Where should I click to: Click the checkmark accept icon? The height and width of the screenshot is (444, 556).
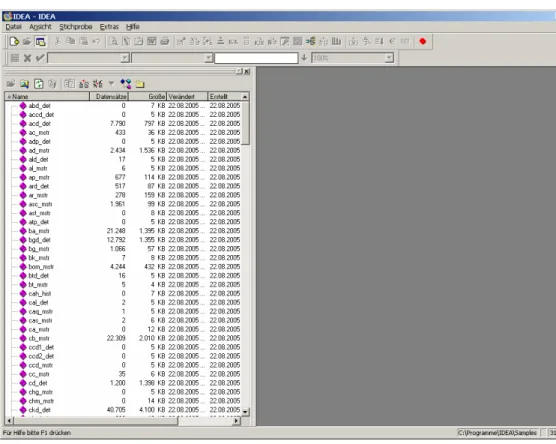(40, 58)
